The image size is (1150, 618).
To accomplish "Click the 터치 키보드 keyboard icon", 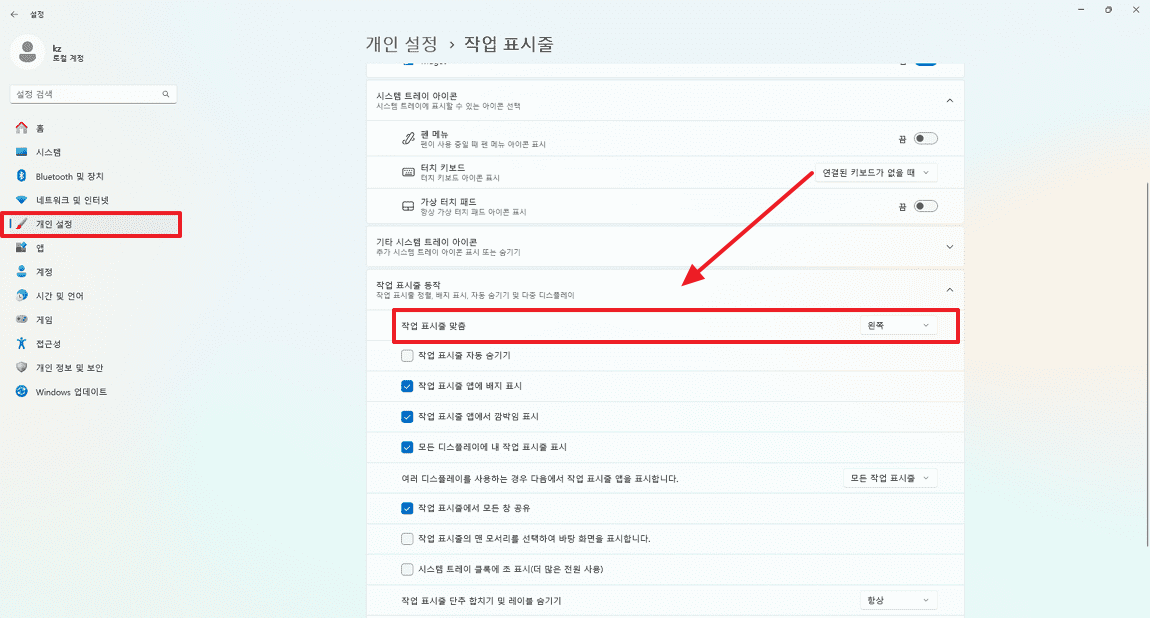I will [409, 172].
